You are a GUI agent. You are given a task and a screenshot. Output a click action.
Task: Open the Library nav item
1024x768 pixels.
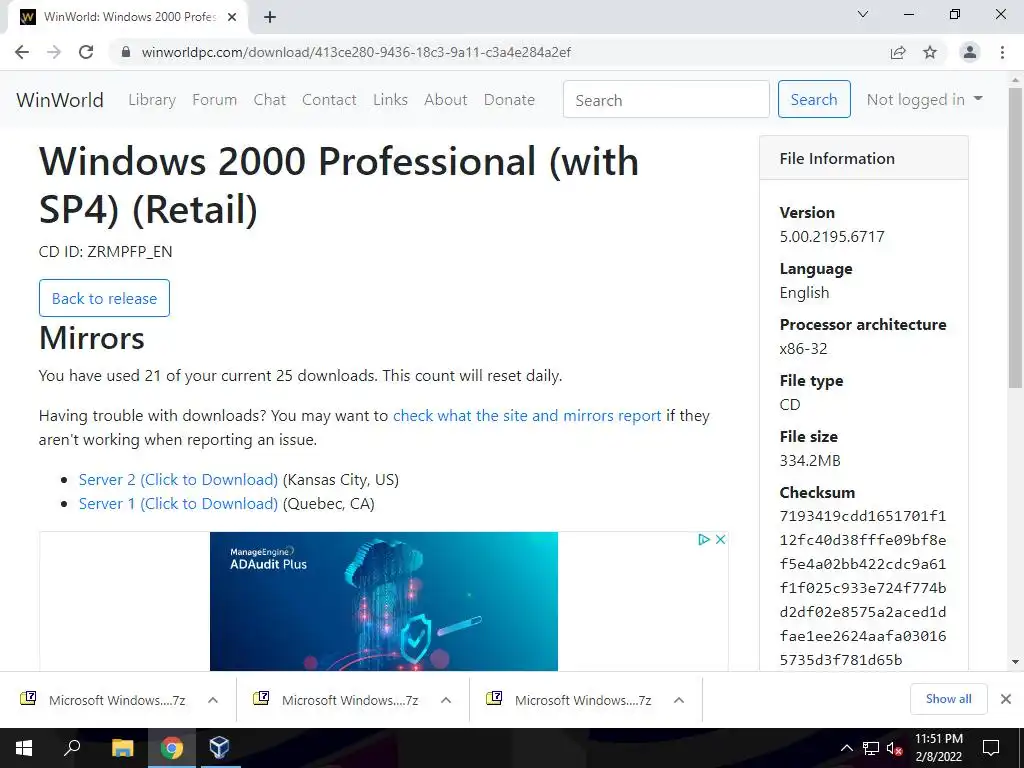152,100
